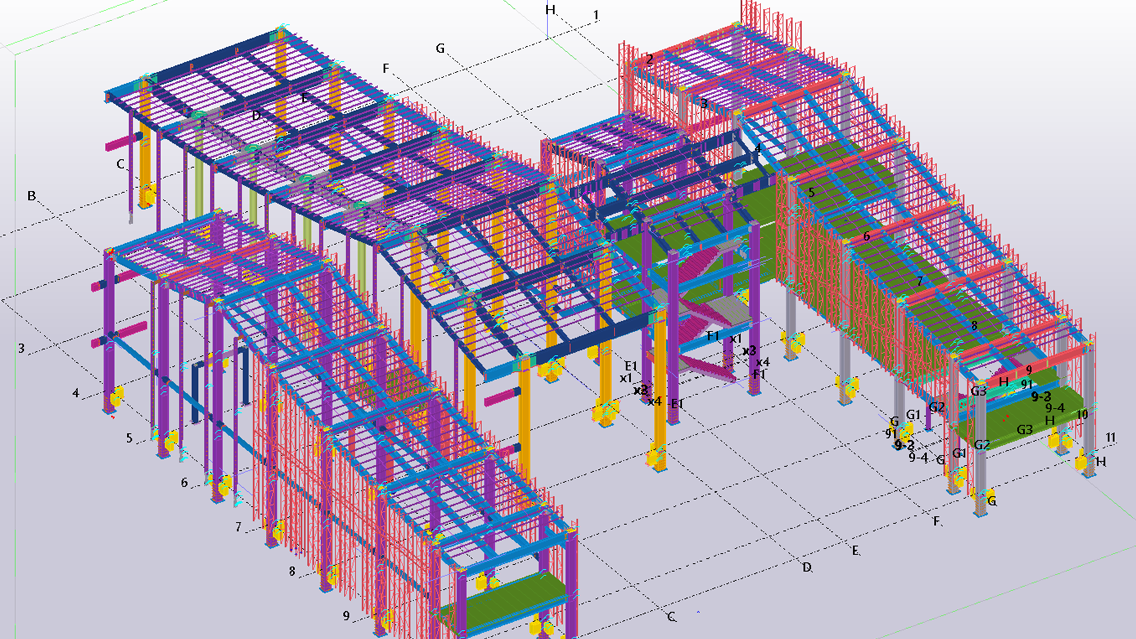Click grid axis label 10
This screenshot has width=1136, height=639.
[1082, 414]
